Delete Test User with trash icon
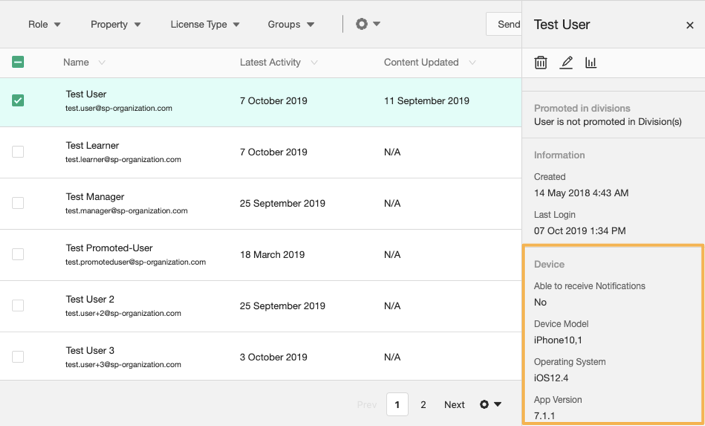The width and height of the screenshot is (705, 426). 540,63
